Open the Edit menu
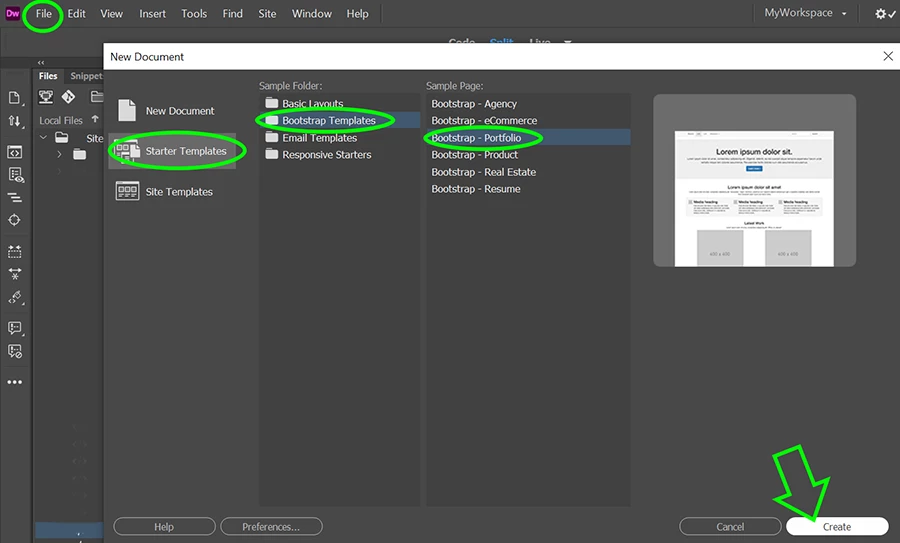 pyautogui.click(x=76, y=13)
